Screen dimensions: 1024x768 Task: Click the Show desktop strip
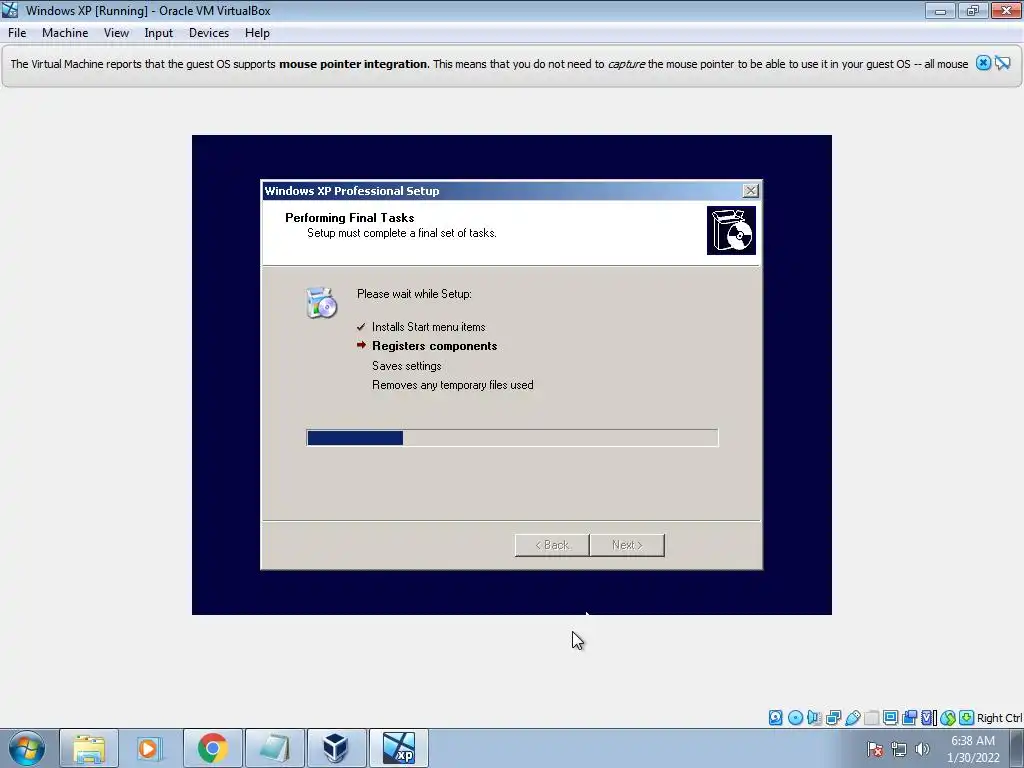pos(1016,748)
